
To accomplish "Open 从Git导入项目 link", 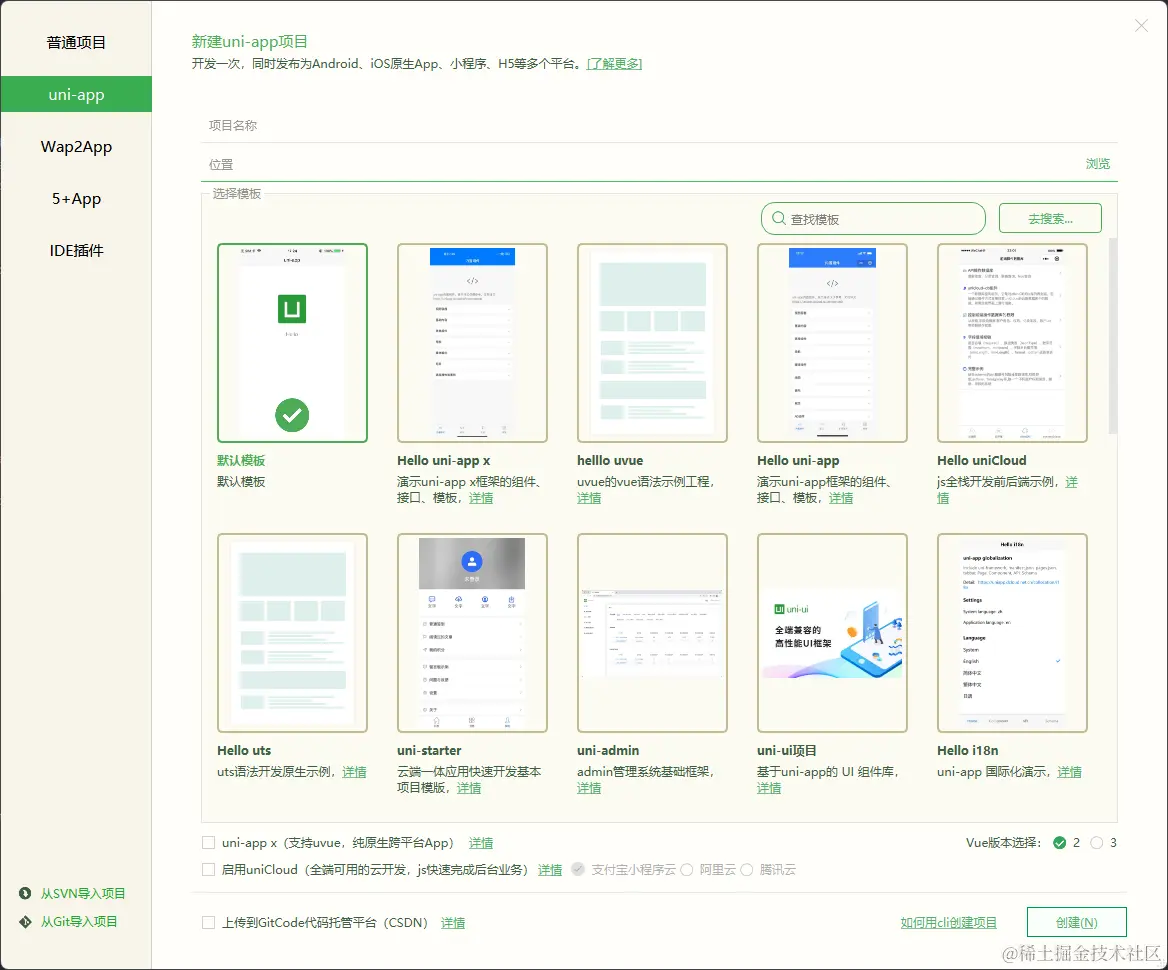I will click(79, 922).
